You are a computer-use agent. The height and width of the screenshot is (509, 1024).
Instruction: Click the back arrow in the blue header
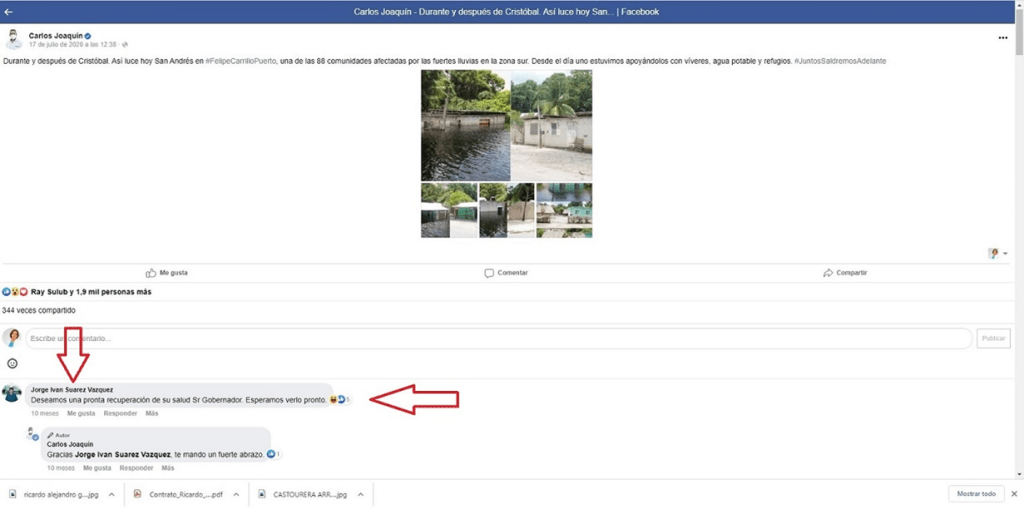coord(9,12)
